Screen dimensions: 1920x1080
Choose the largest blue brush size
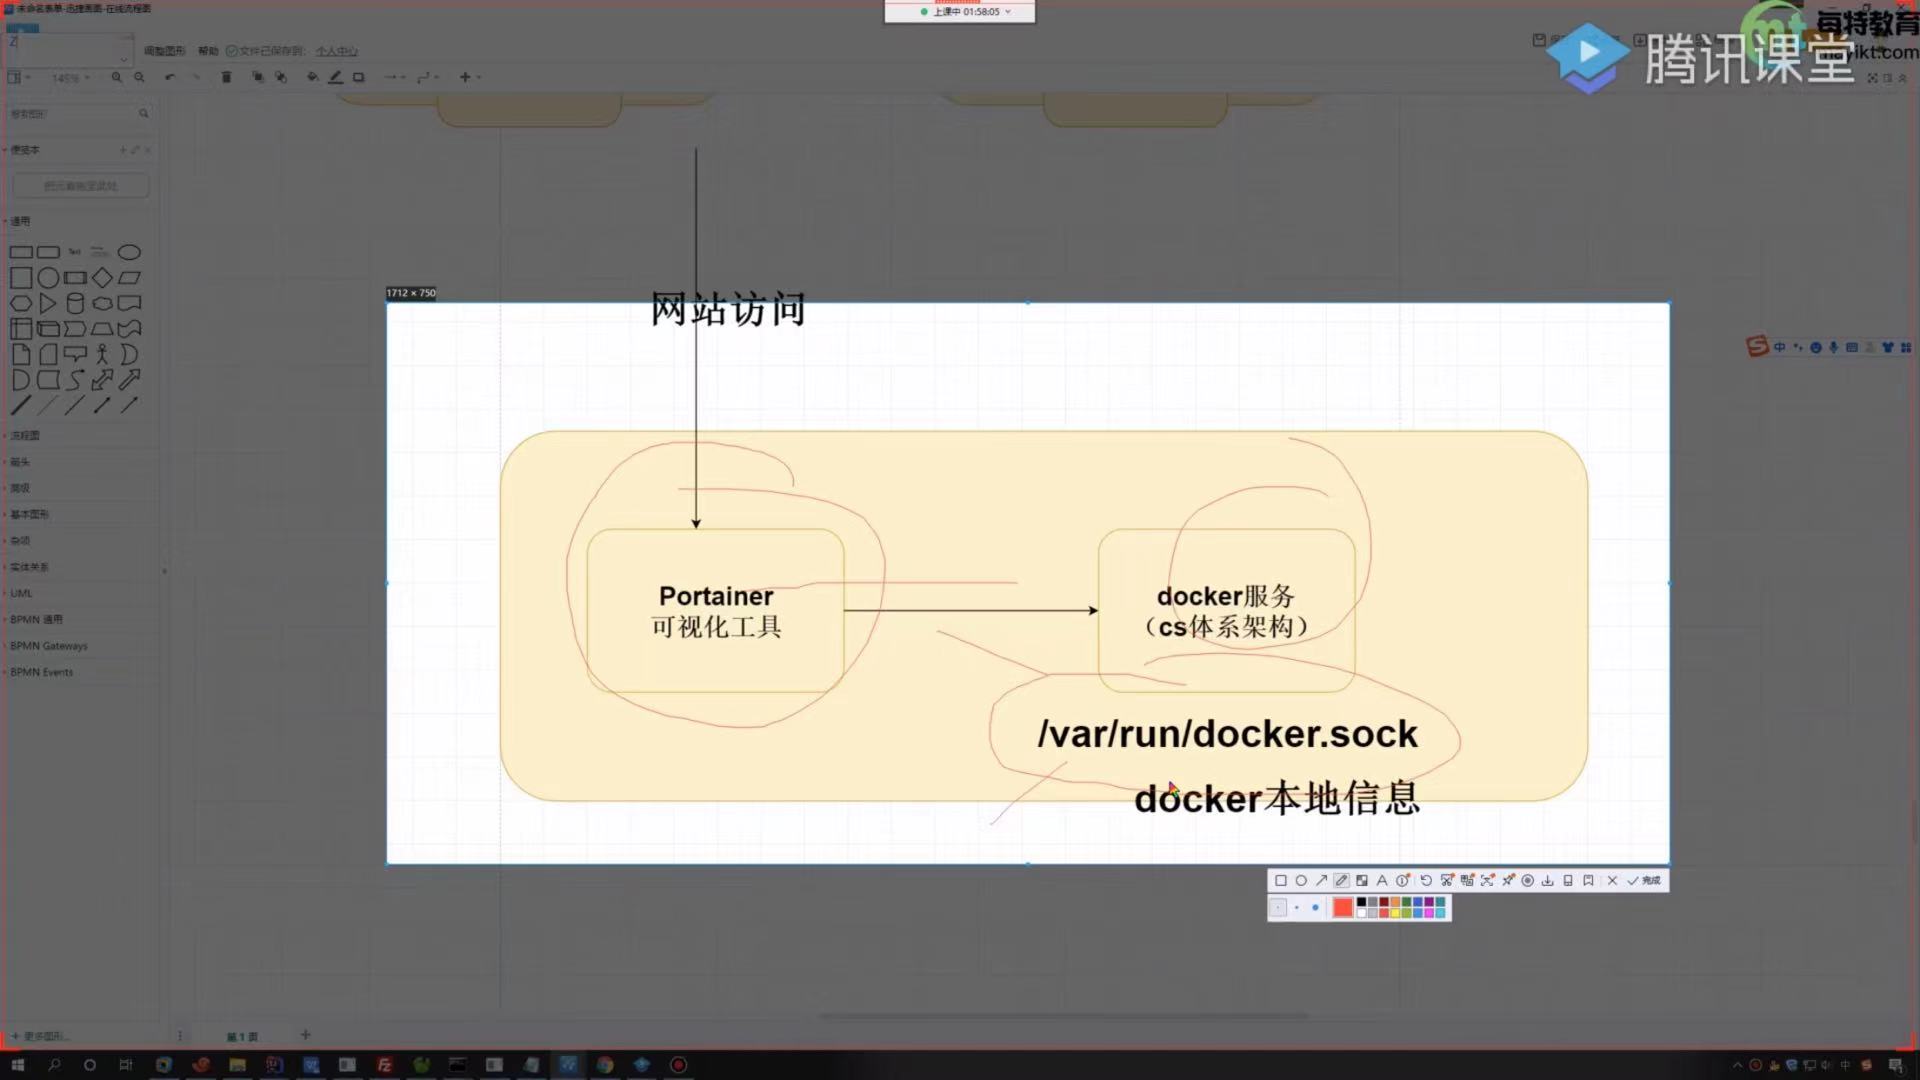(1315, 907)
